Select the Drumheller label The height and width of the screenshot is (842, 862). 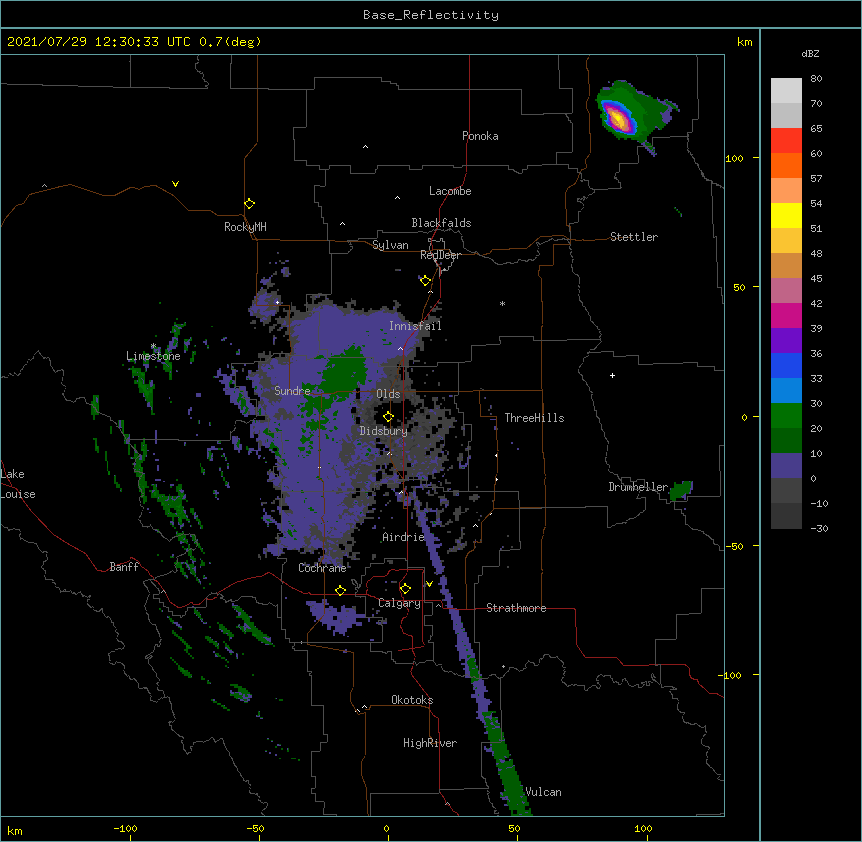coord(638,487)
